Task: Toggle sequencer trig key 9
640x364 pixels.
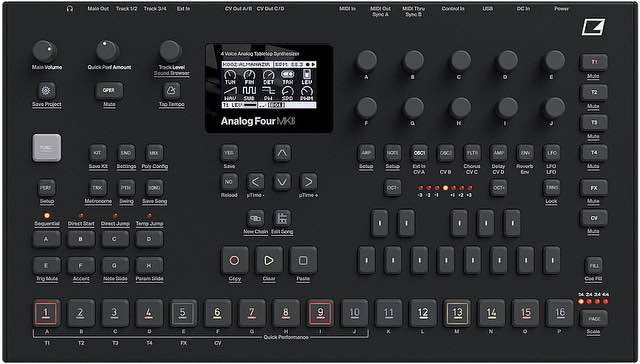Action: coord(320,313)
